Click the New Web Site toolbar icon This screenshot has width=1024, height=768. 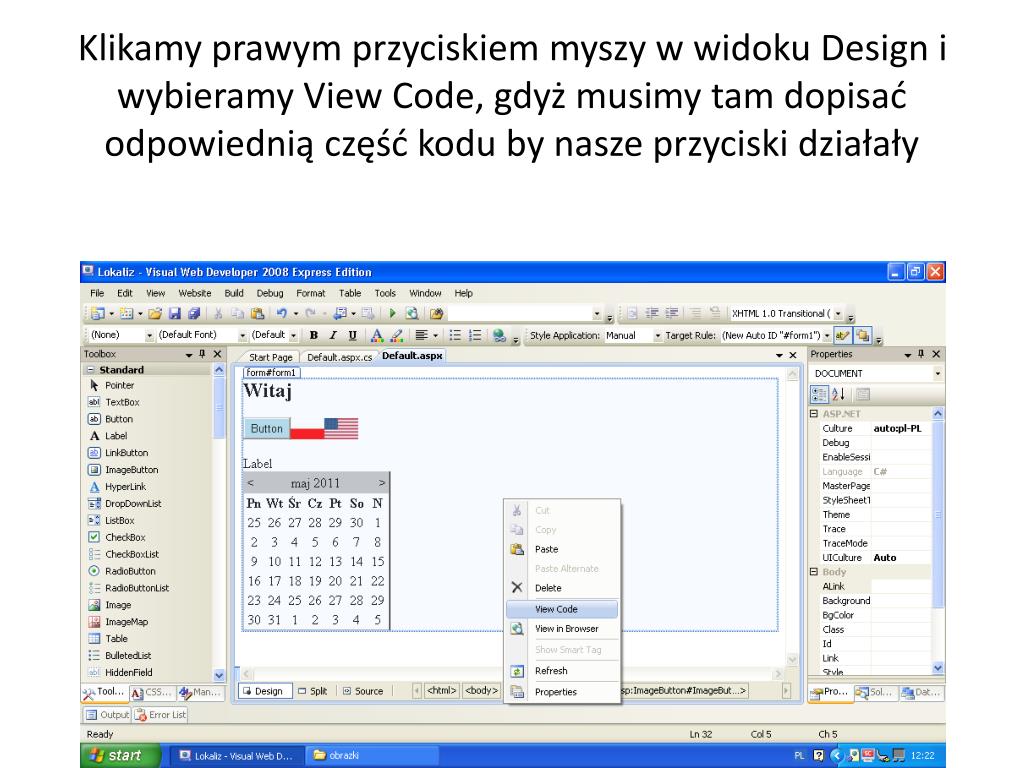point(98,313)
